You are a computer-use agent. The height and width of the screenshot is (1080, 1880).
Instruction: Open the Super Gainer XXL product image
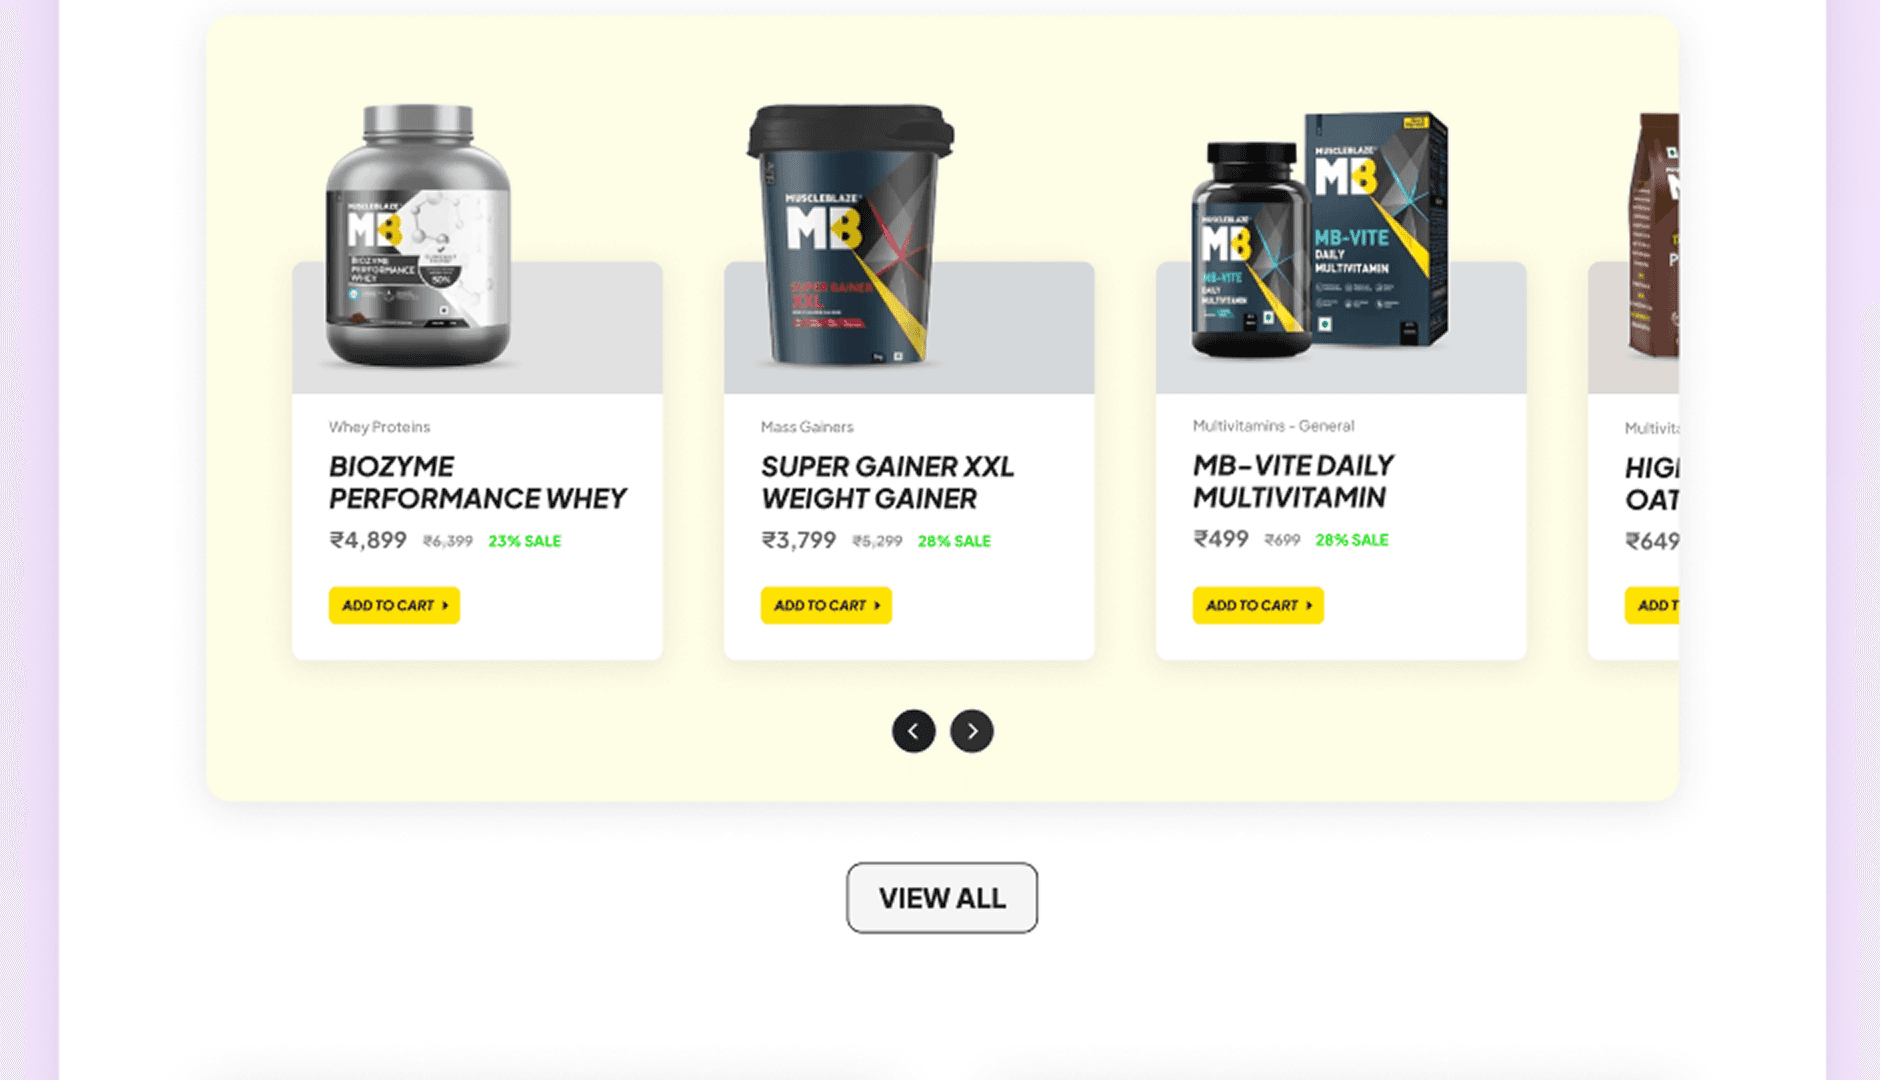pos(850,236)
